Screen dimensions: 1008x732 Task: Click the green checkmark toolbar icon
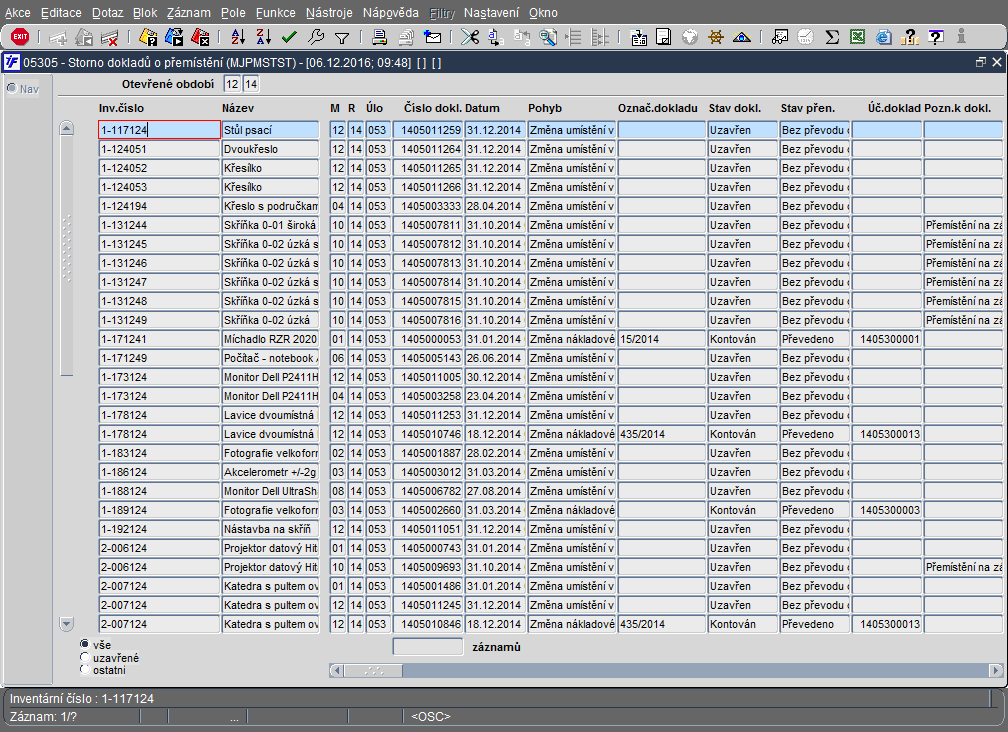[x=290, y=37]
